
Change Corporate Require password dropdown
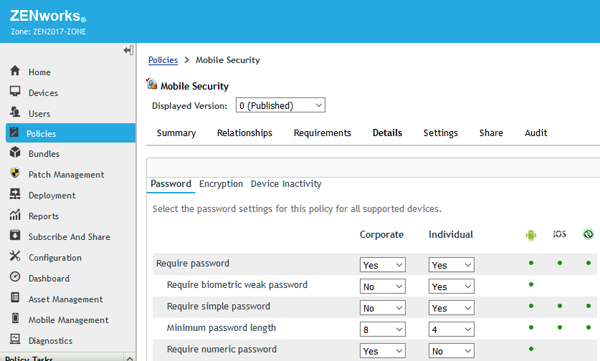point(383,265)
